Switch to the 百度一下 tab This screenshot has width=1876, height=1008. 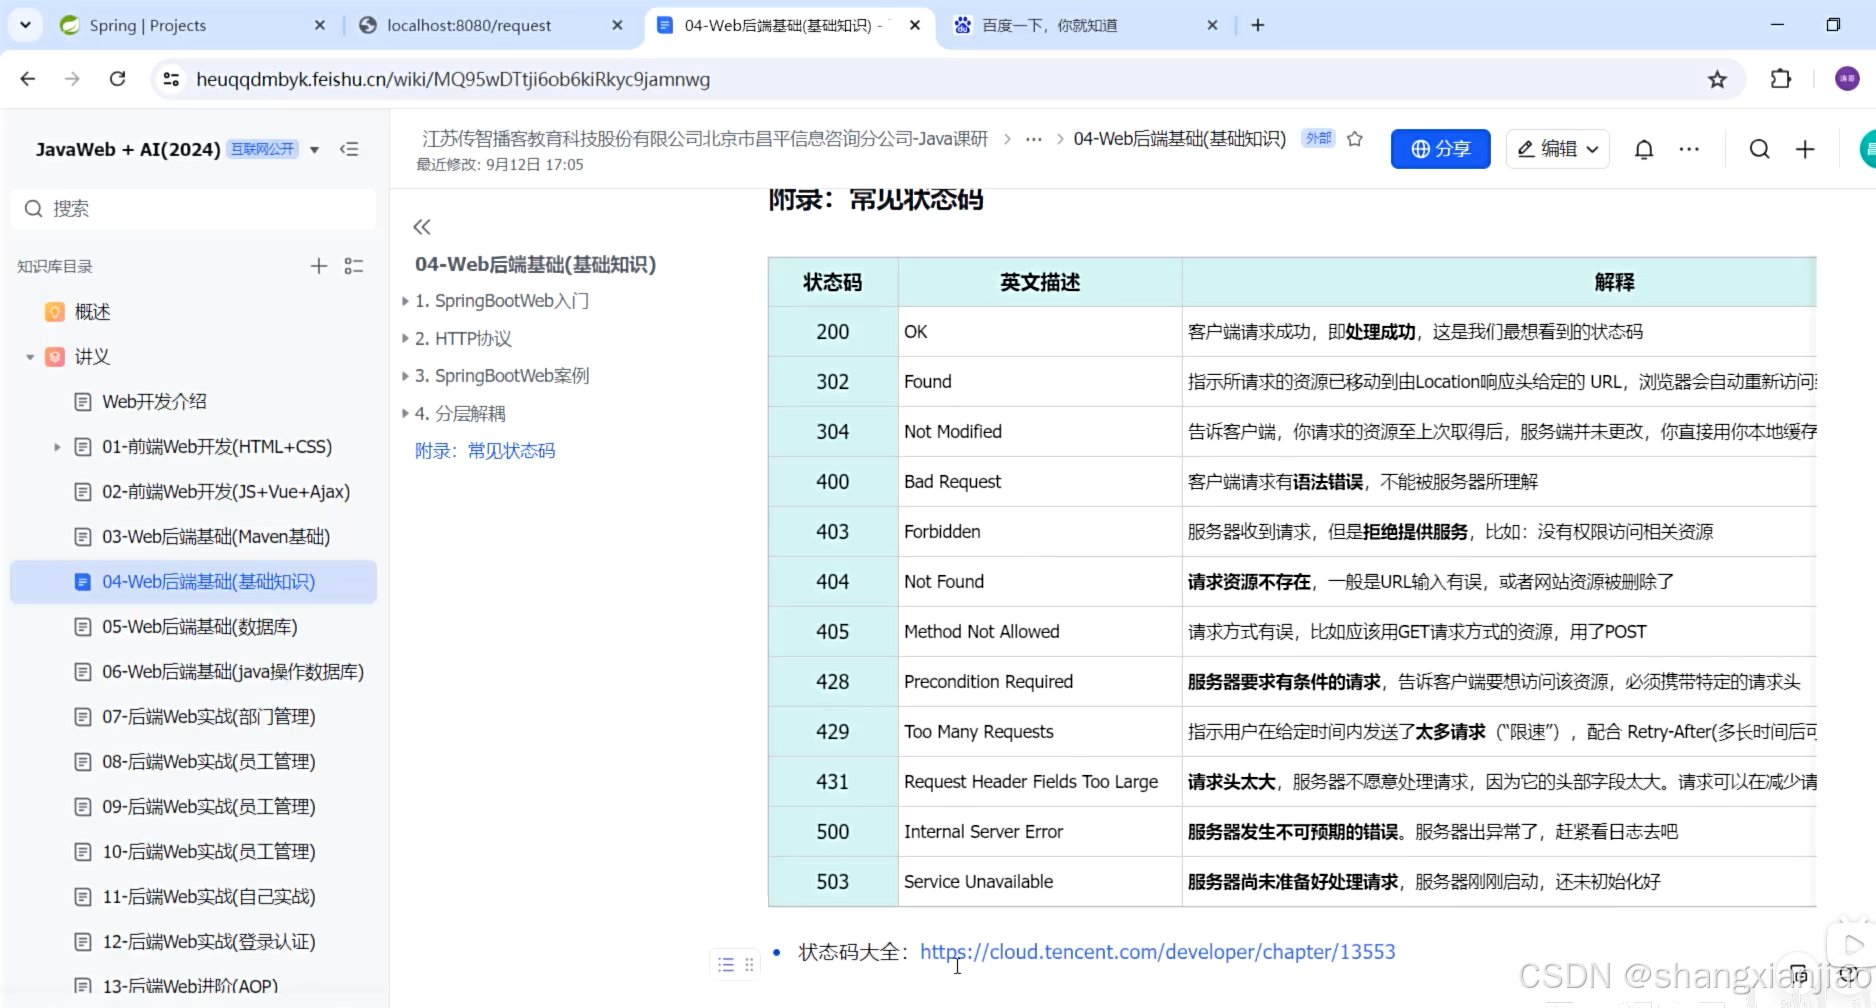(1050, 25)
